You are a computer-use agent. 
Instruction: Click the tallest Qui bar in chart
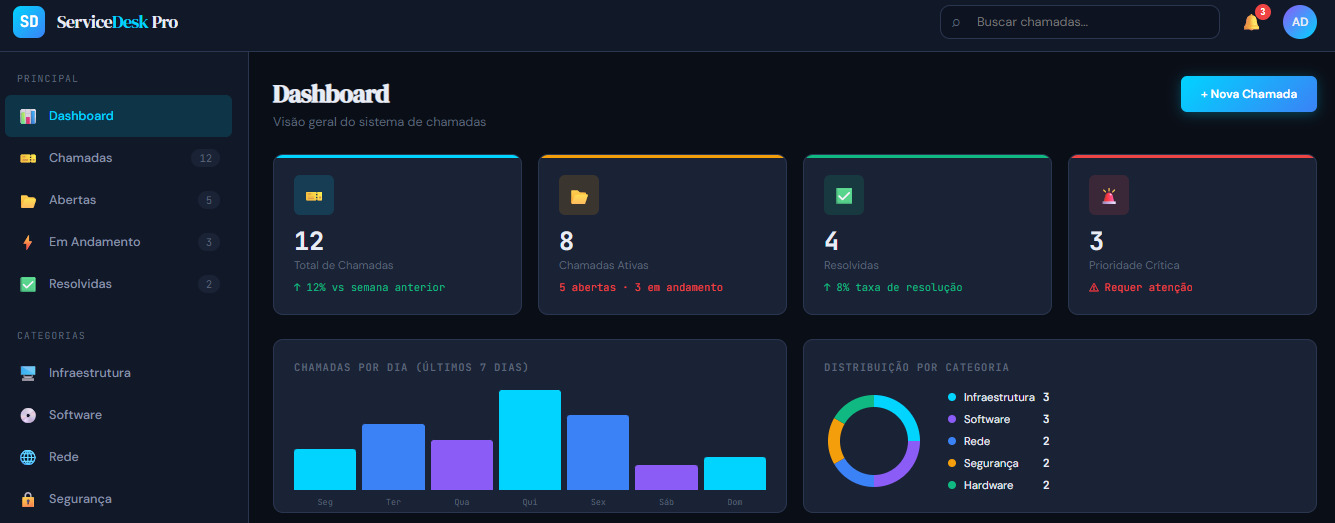[530, 440]
